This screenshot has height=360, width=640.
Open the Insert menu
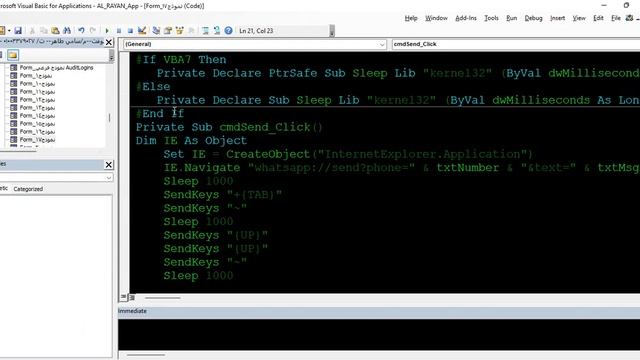click(558, 18)
